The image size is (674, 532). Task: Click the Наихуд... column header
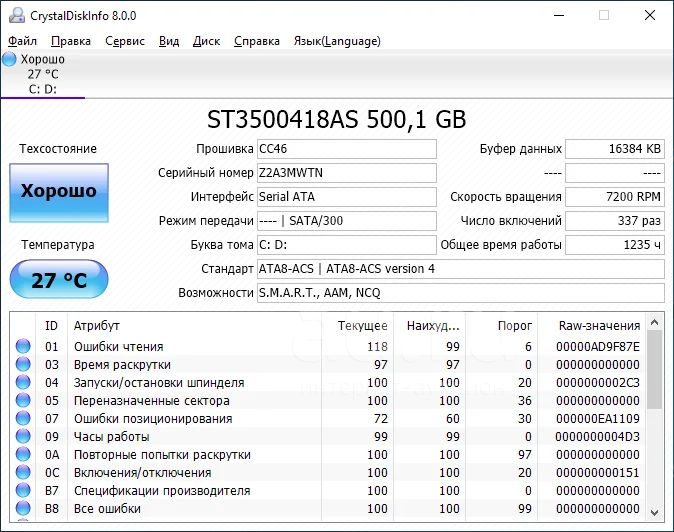pos(429,326)
